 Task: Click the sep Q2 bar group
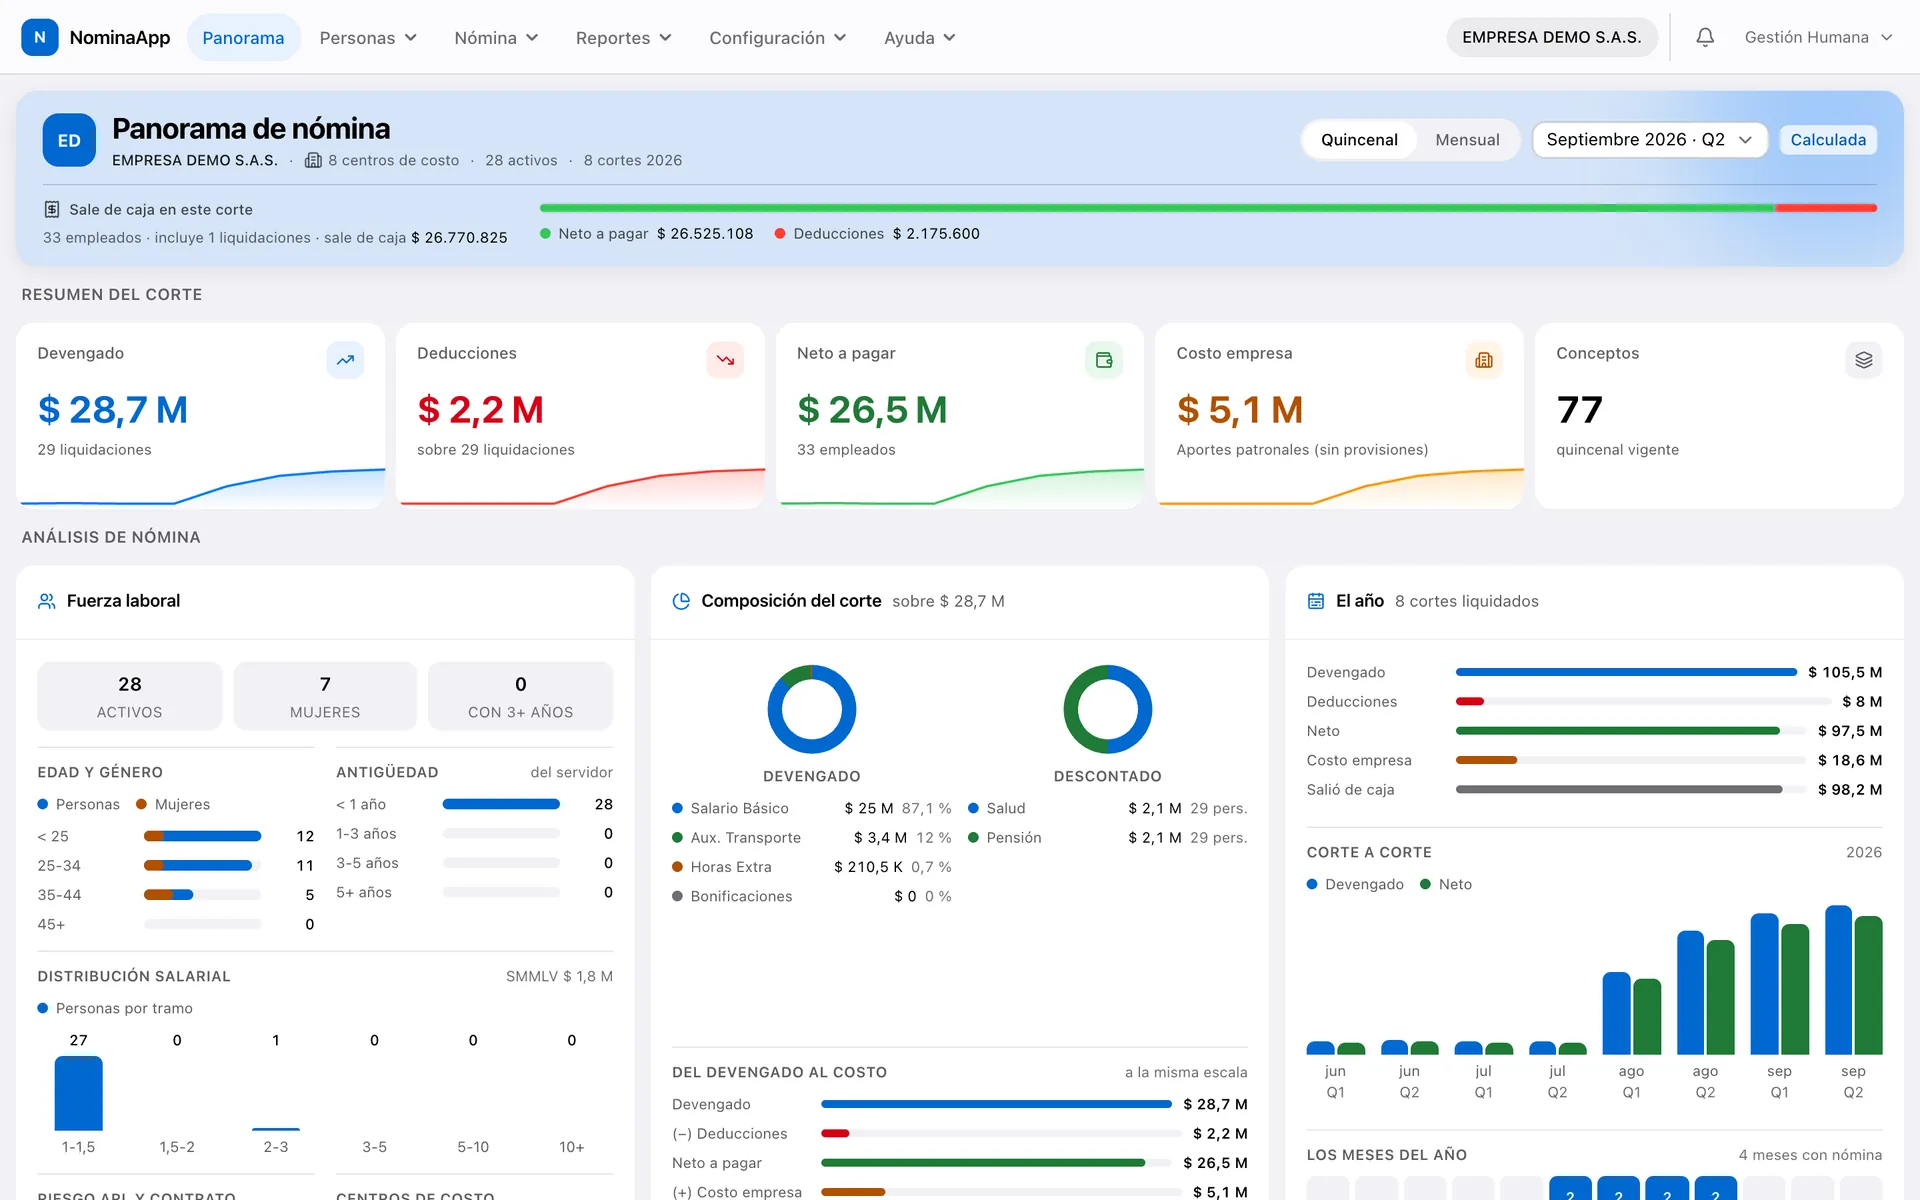tap(1853, 980)
